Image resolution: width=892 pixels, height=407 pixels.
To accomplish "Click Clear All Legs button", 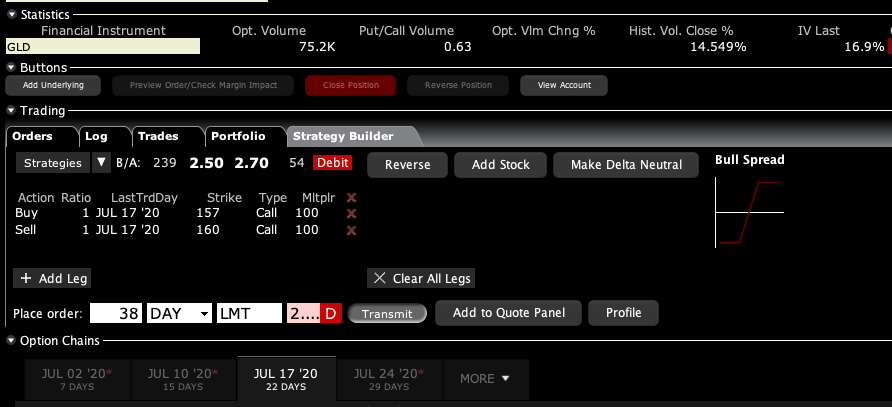I will 420,278.
